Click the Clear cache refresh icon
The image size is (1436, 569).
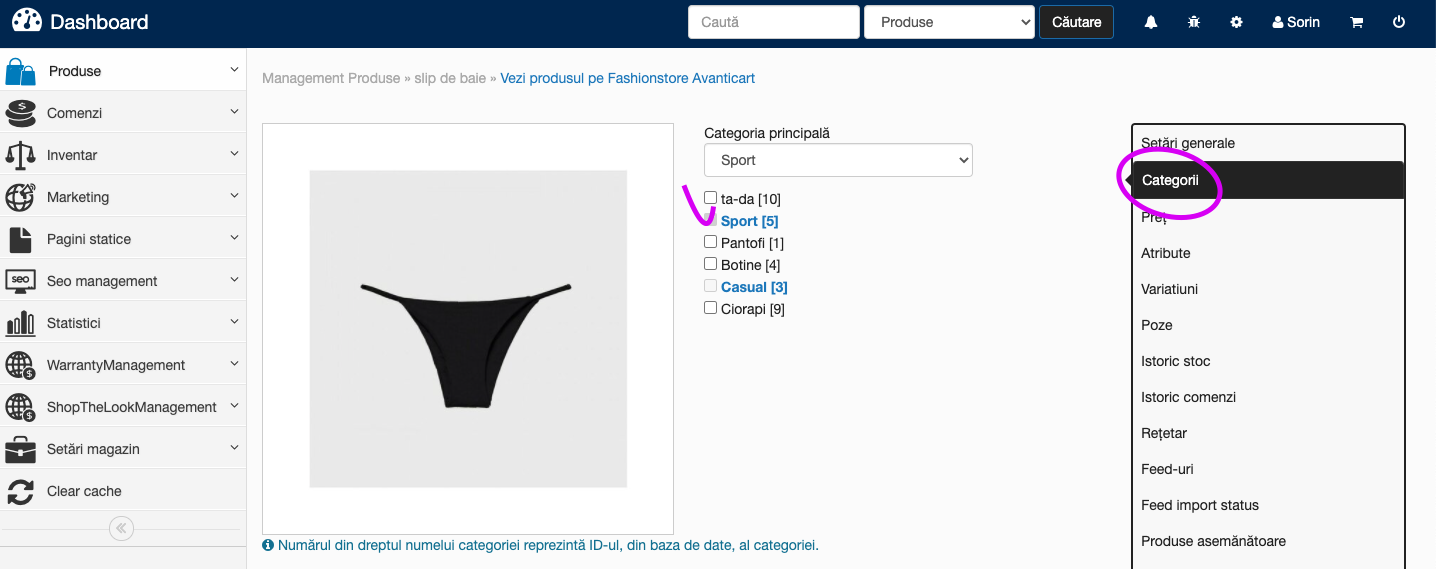(x=20, y=491)
